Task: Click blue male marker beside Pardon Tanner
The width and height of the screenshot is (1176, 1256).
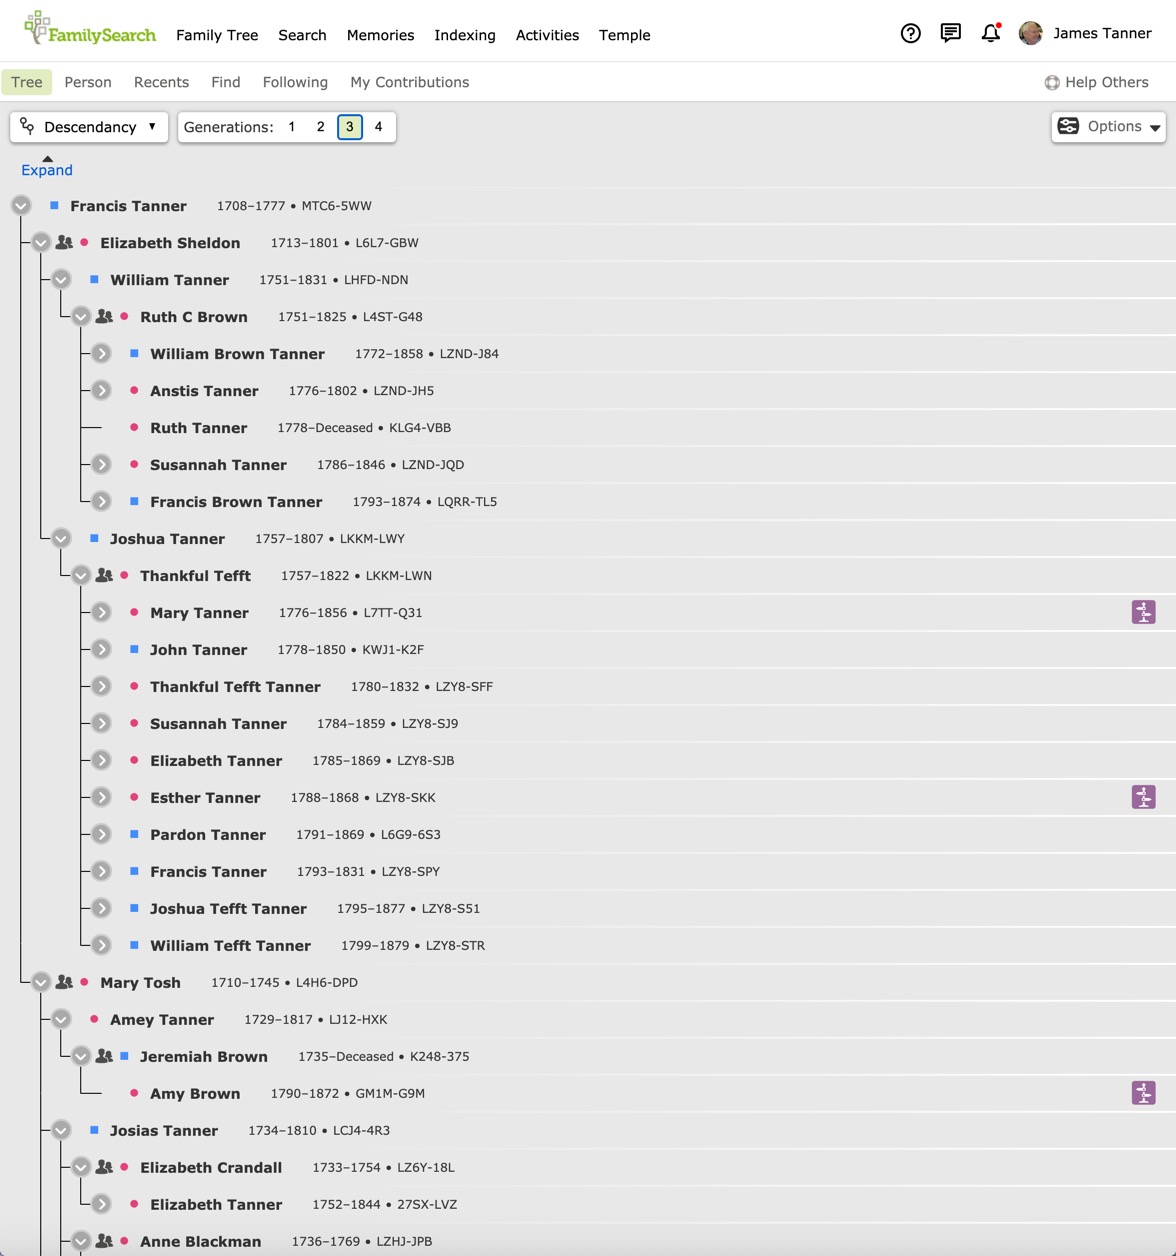Action: pyautogui.click(x=134, y=834)
